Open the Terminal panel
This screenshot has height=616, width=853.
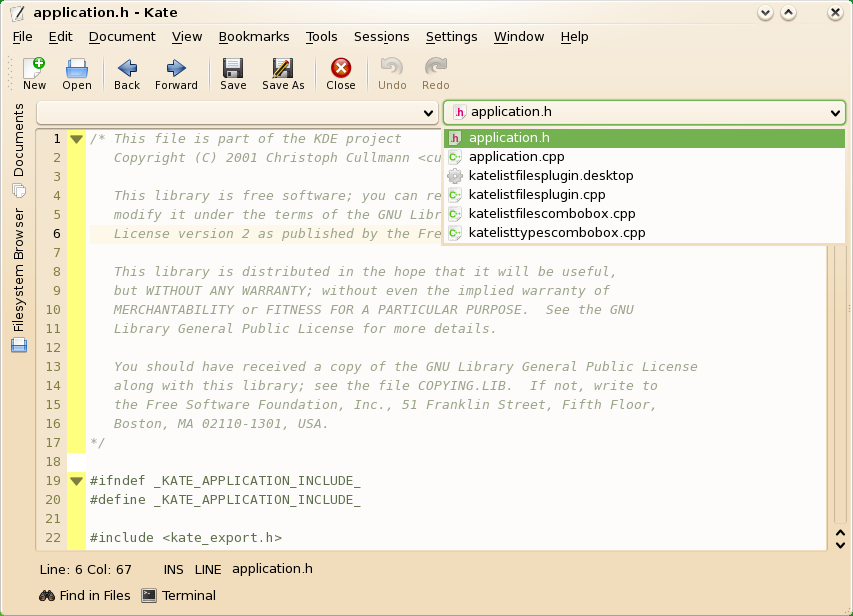[x=179, y=595]
